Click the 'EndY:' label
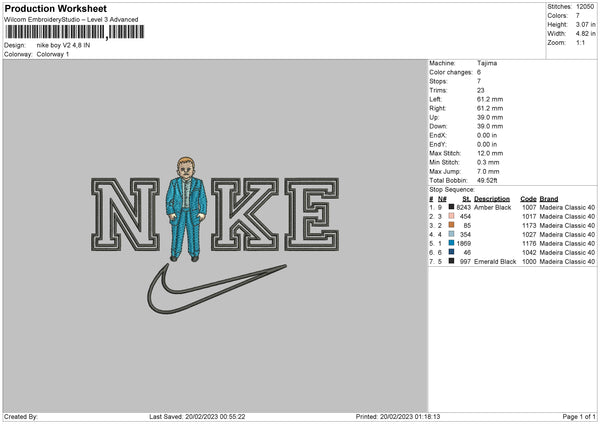The image size is (600, 424). (x=438, y=145)
